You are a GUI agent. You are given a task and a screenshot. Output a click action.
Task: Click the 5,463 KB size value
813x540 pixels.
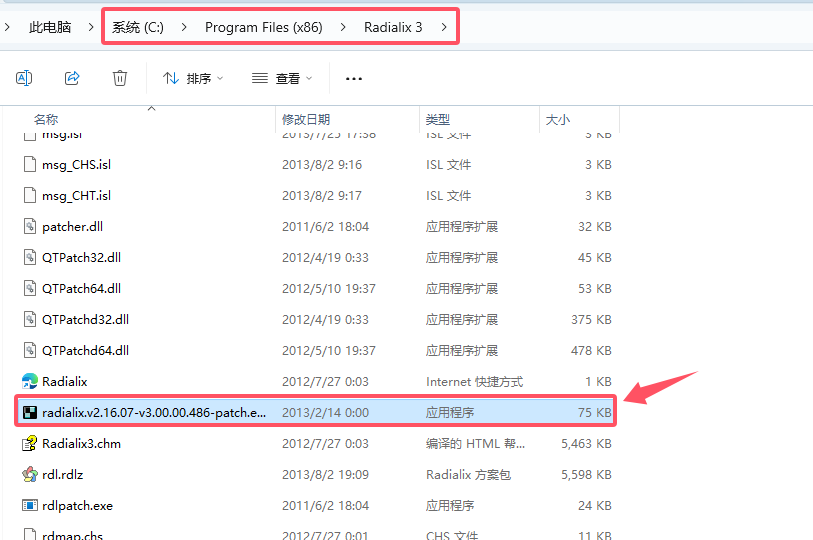point(586,444)
